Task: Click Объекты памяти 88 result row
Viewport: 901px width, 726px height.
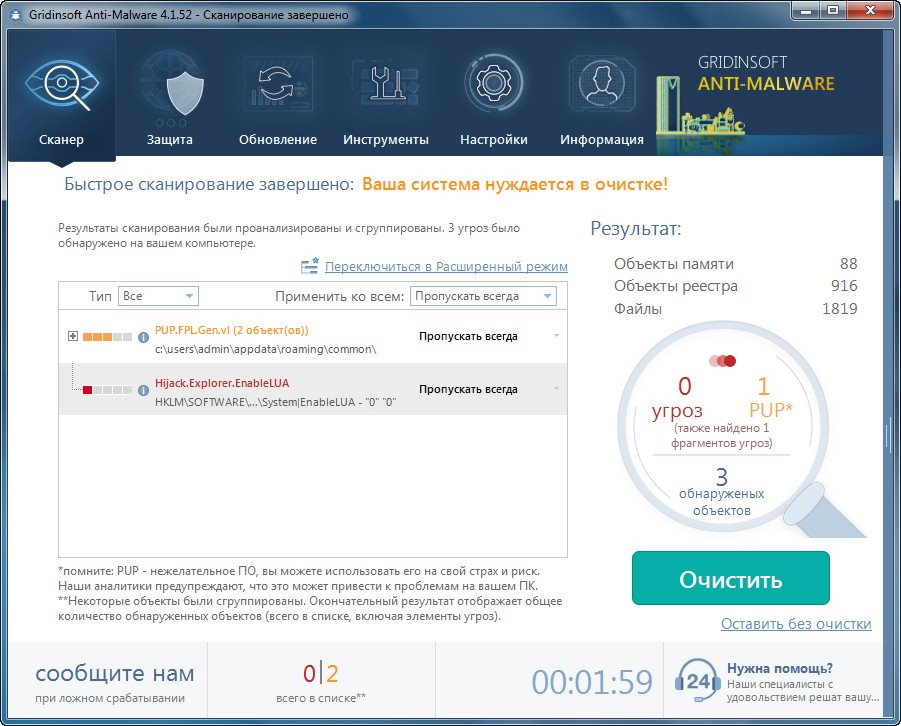Action: tap(736, 263)
